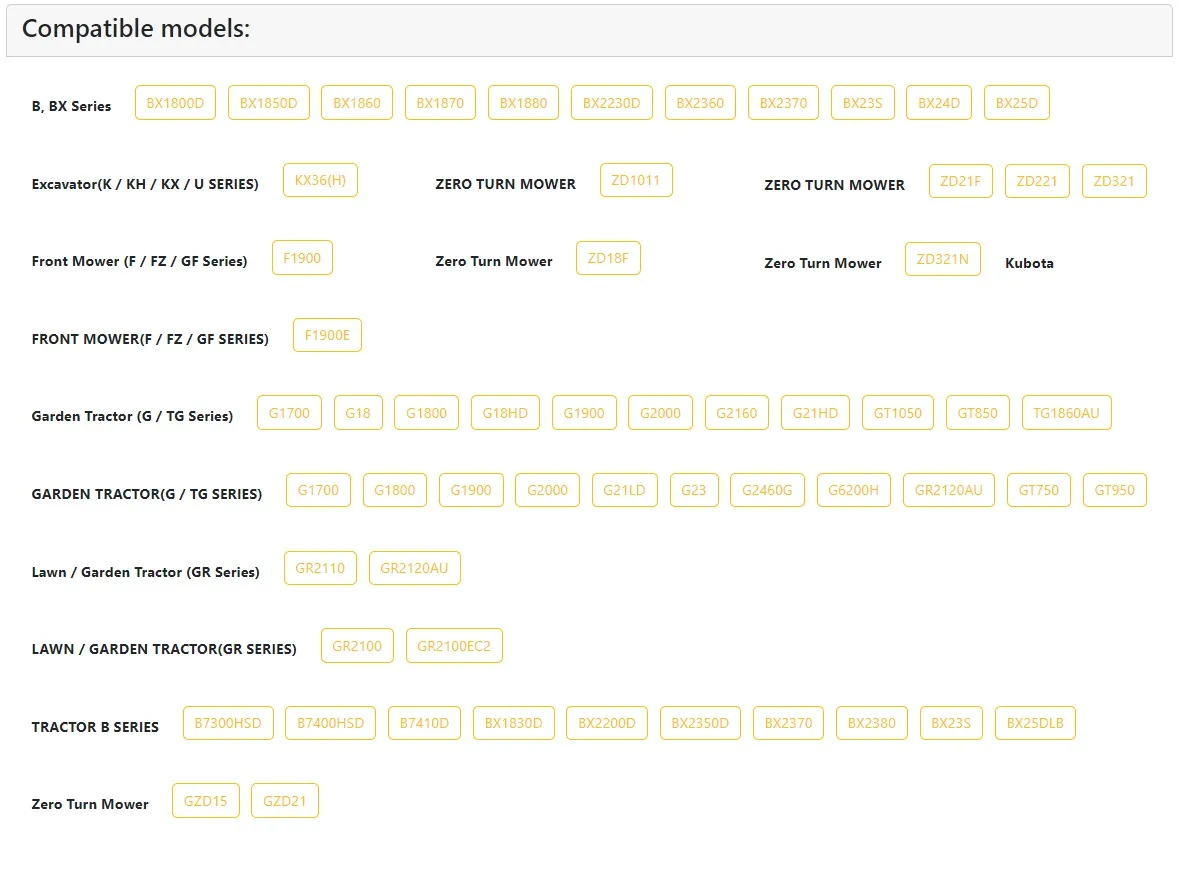The image size is (1179, 869).
Task: Click the B7300HSD tractor tag
Action: [x=228, y=723]
